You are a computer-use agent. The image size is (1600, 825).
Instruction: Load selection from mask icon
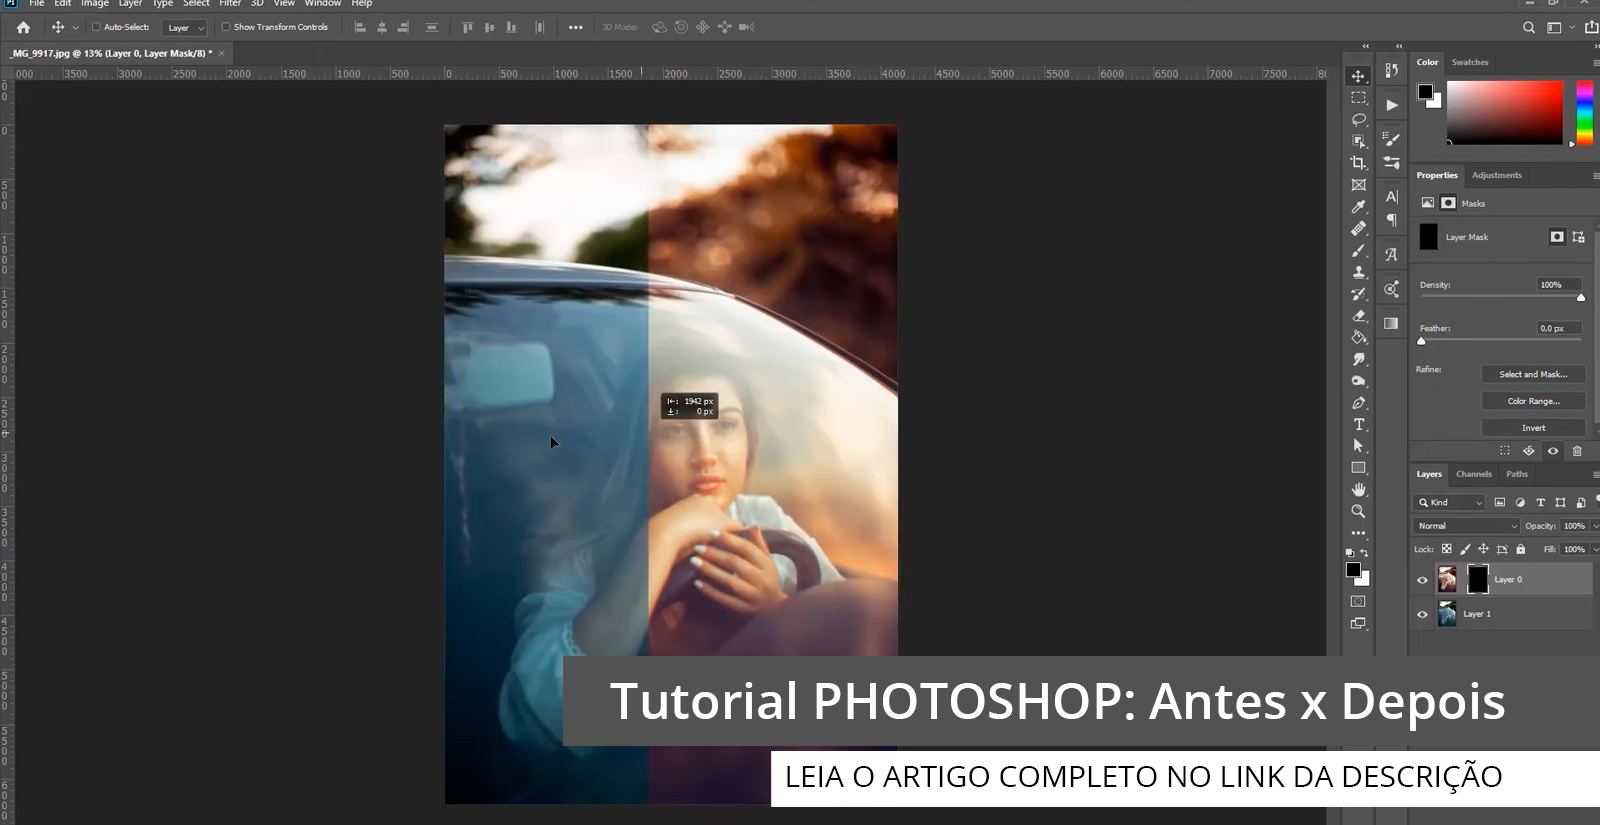(x=1505, y=451)
